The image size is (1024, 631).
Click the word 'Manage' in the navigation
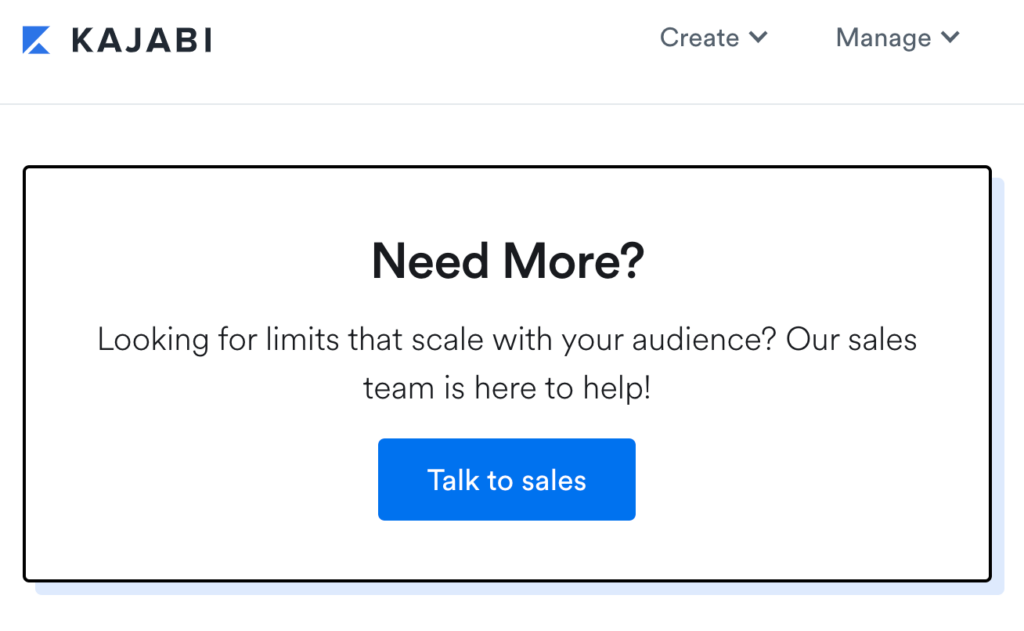(x=884, y=38)
